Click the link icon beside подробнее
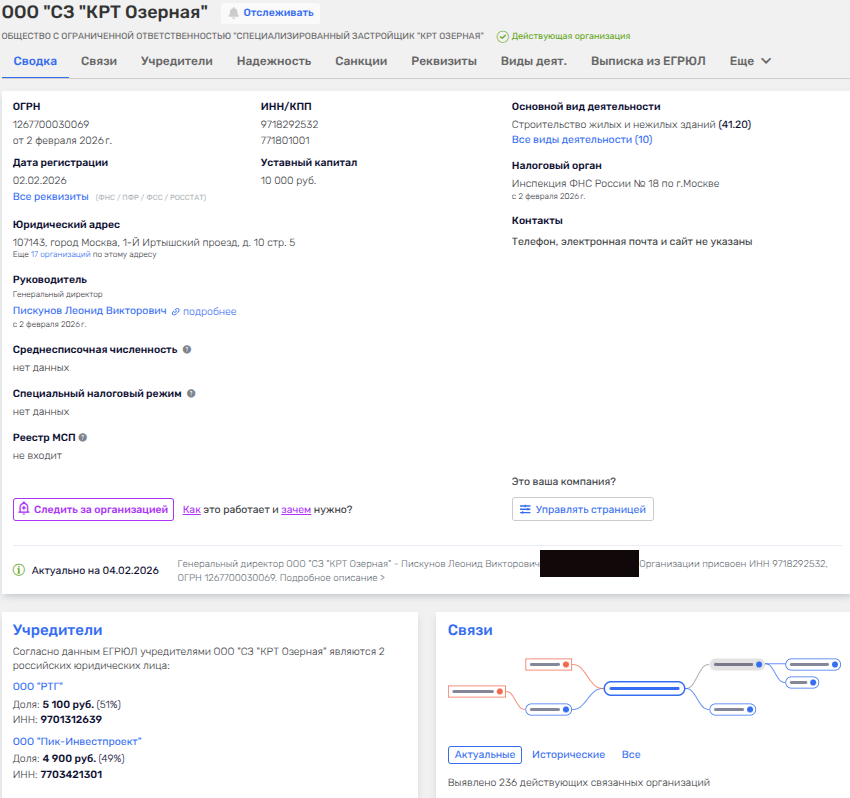The height and width of the screenshot is (798, 850). (x=175, y=312)
